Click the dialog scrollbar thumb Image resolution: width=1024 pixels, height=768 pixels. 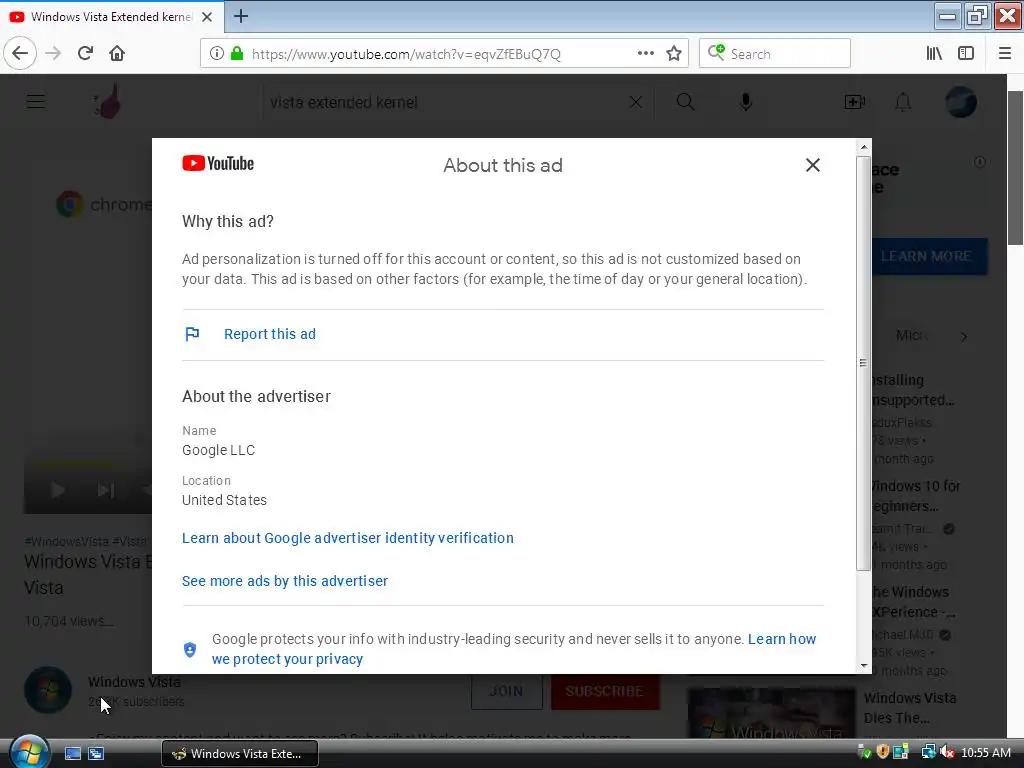(x=863, y=363)
